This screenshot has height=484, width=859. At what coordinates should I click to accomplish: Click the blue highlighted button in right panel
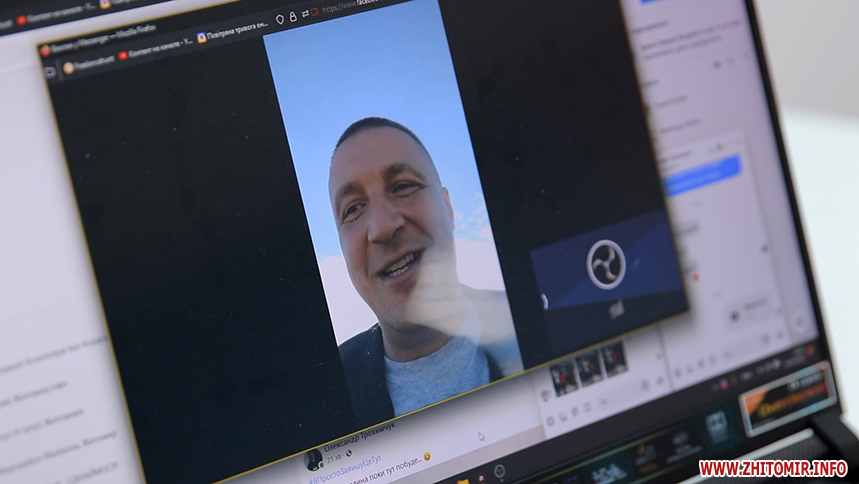tap(703, 176)
